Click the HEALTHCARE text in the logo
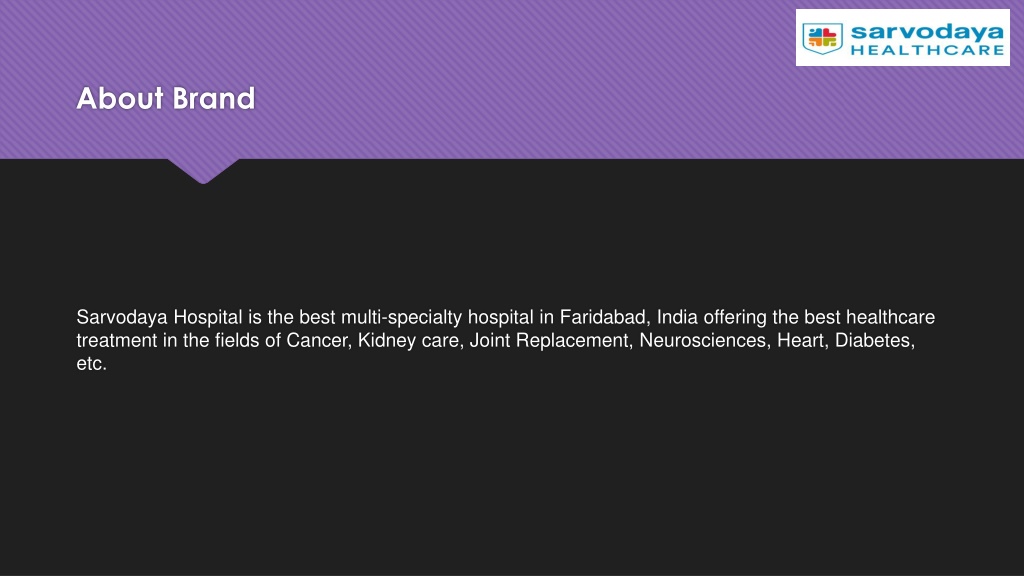This screenshot has width=1024, height=576. [x=927, y=50]
